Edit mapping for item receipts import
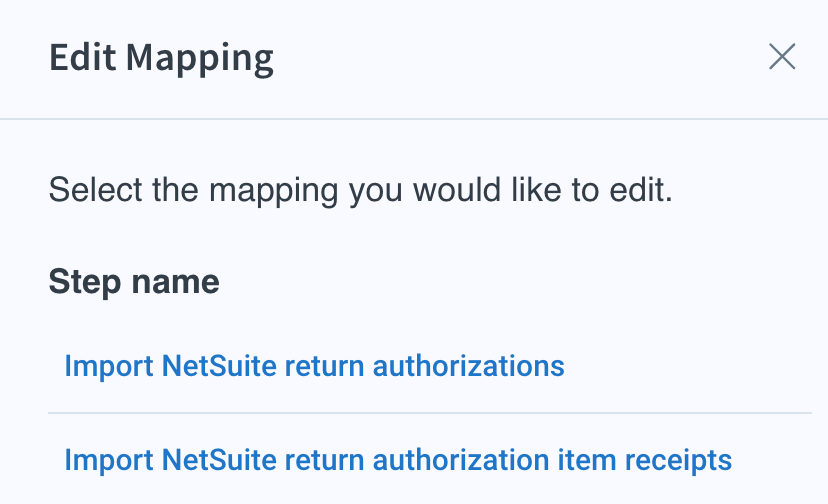 (x=398, y=460)
